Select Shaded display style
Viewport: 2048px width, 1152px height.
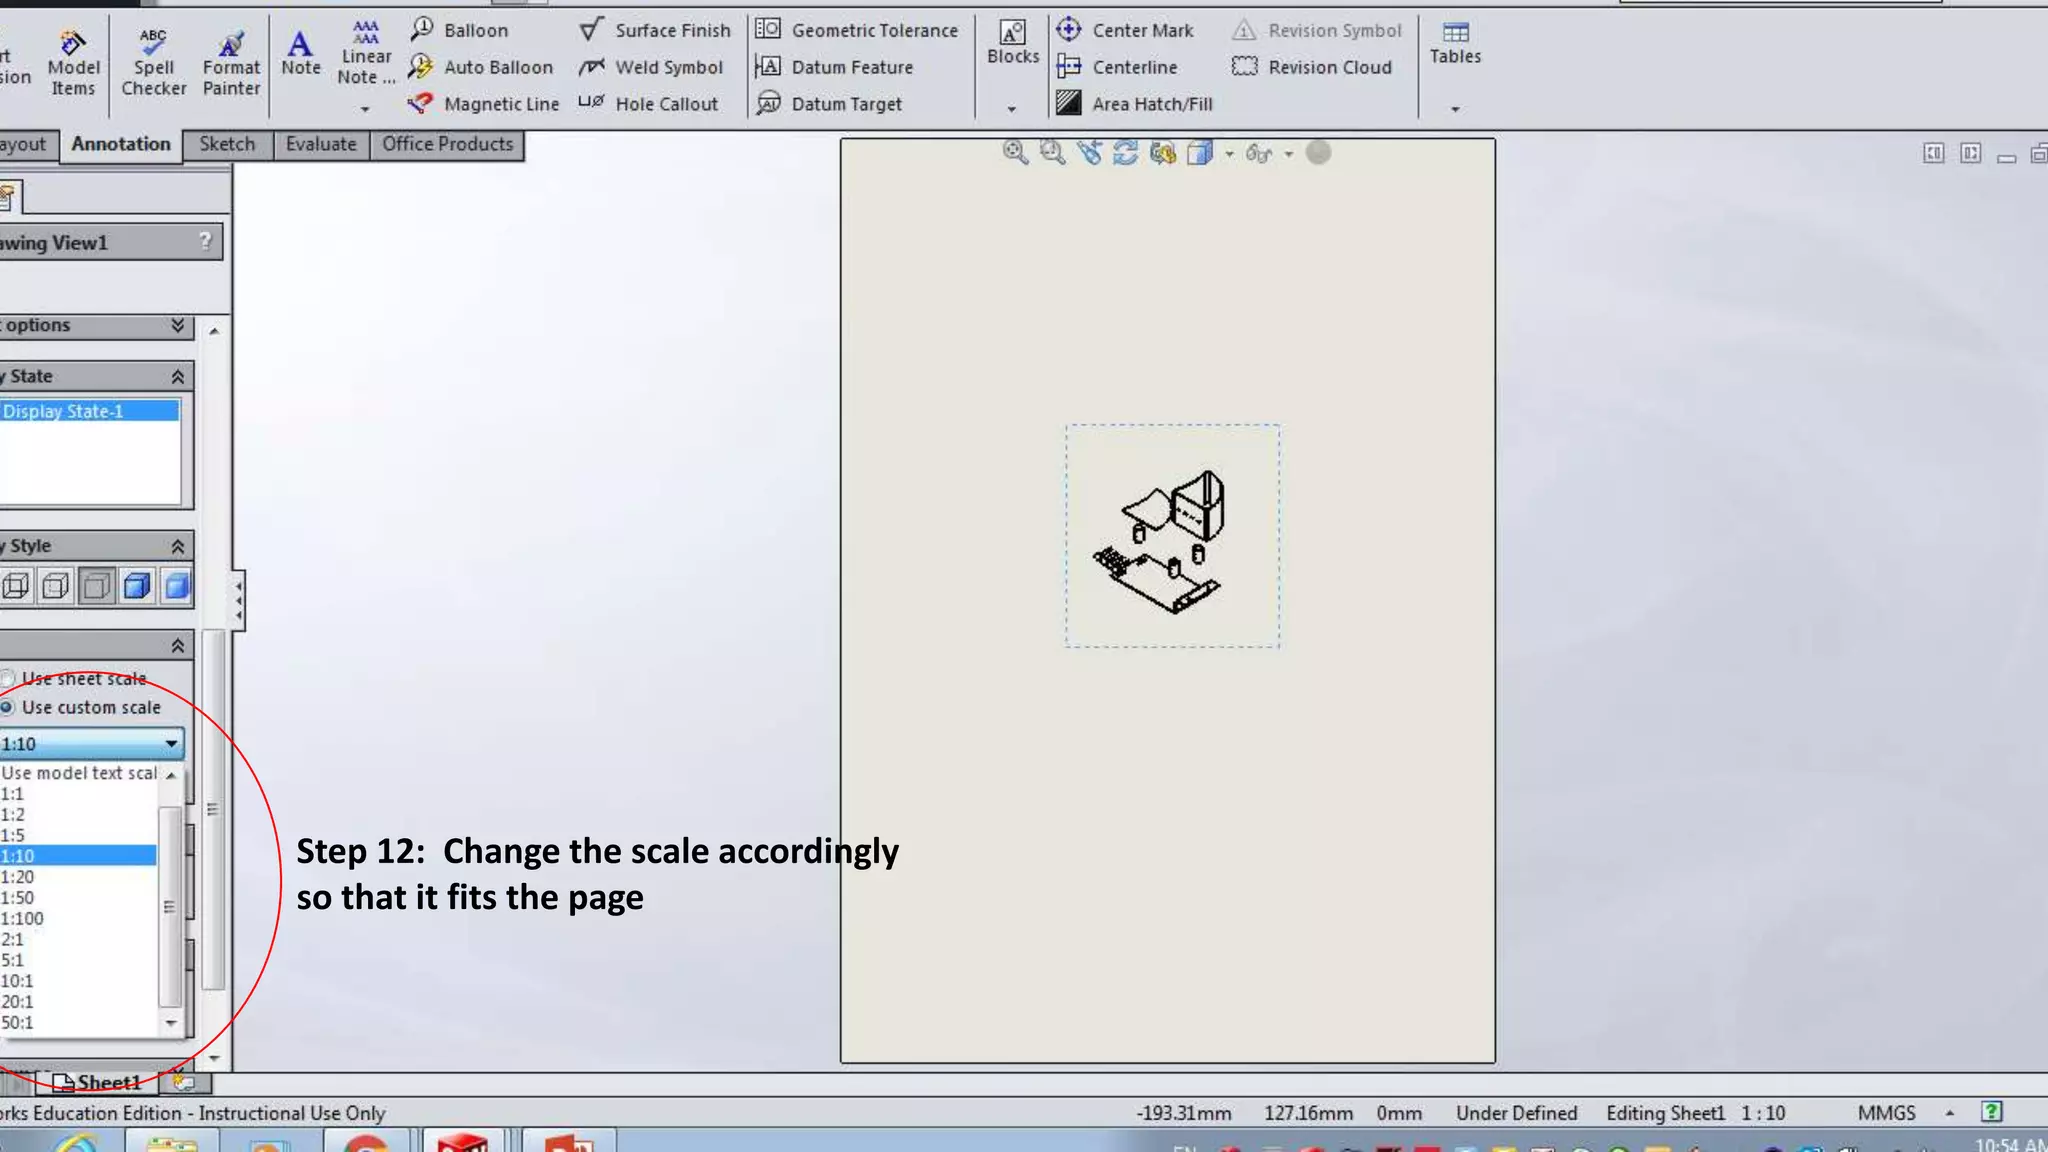pyautogui.click(x=177, y=586)
